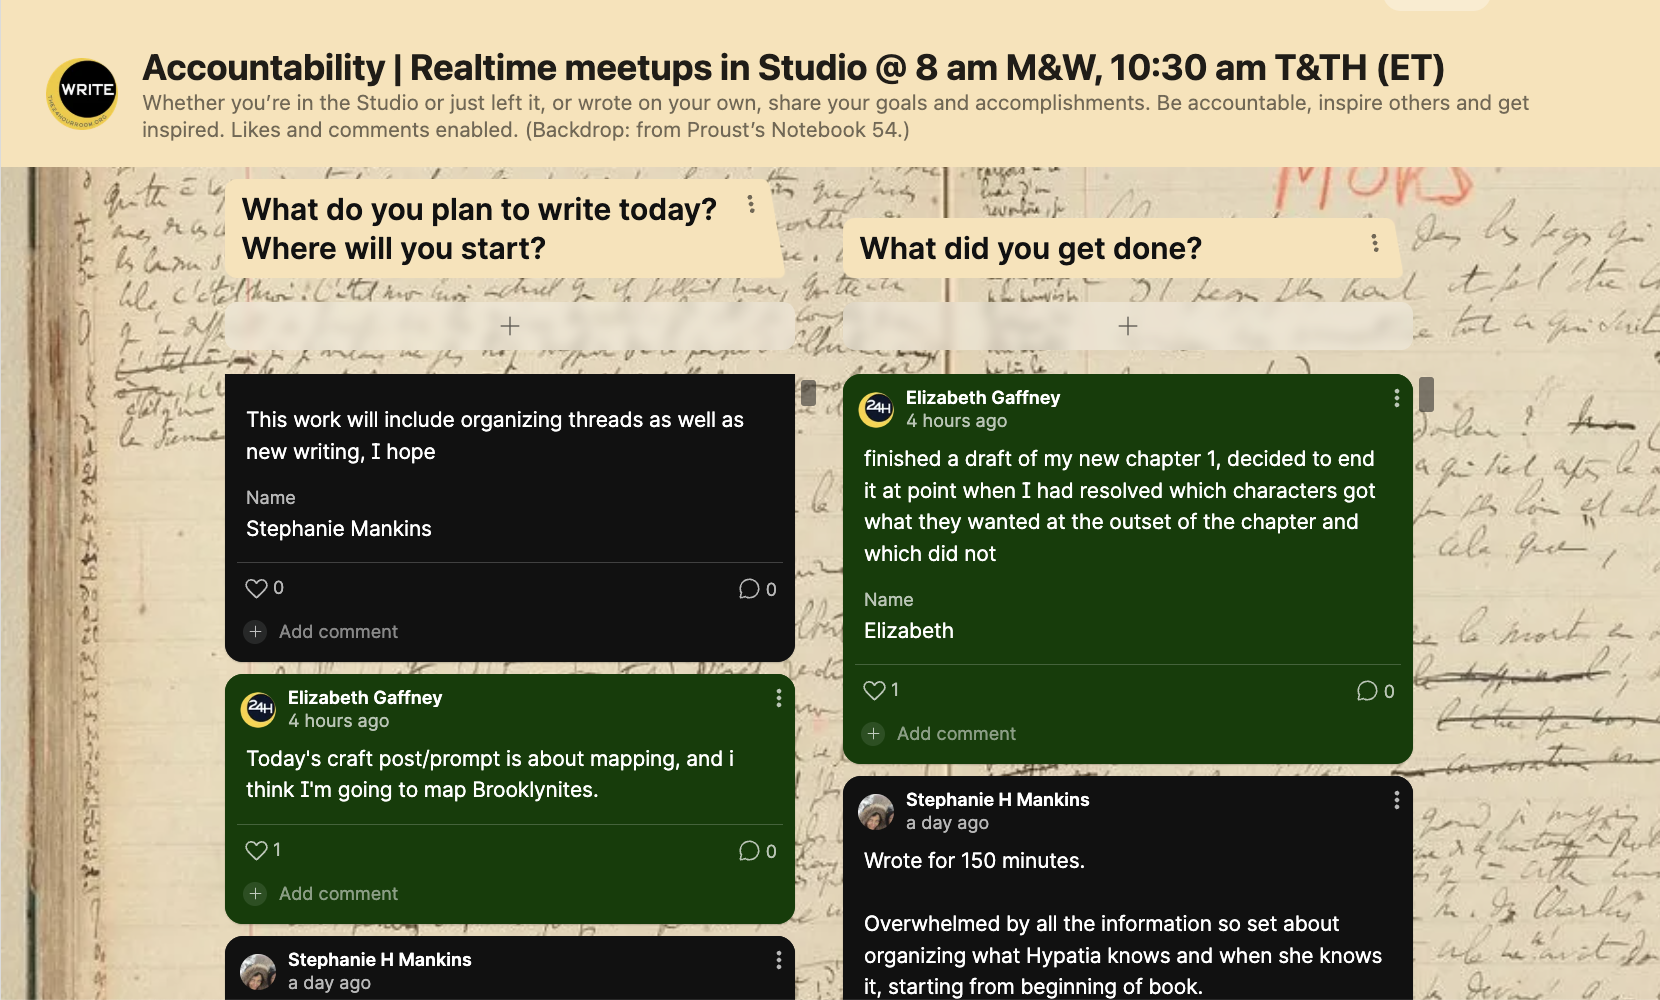1660x1000 pixels.
Task: Open options menu on the mapping Brooklynites post
Action: [779, 698]
